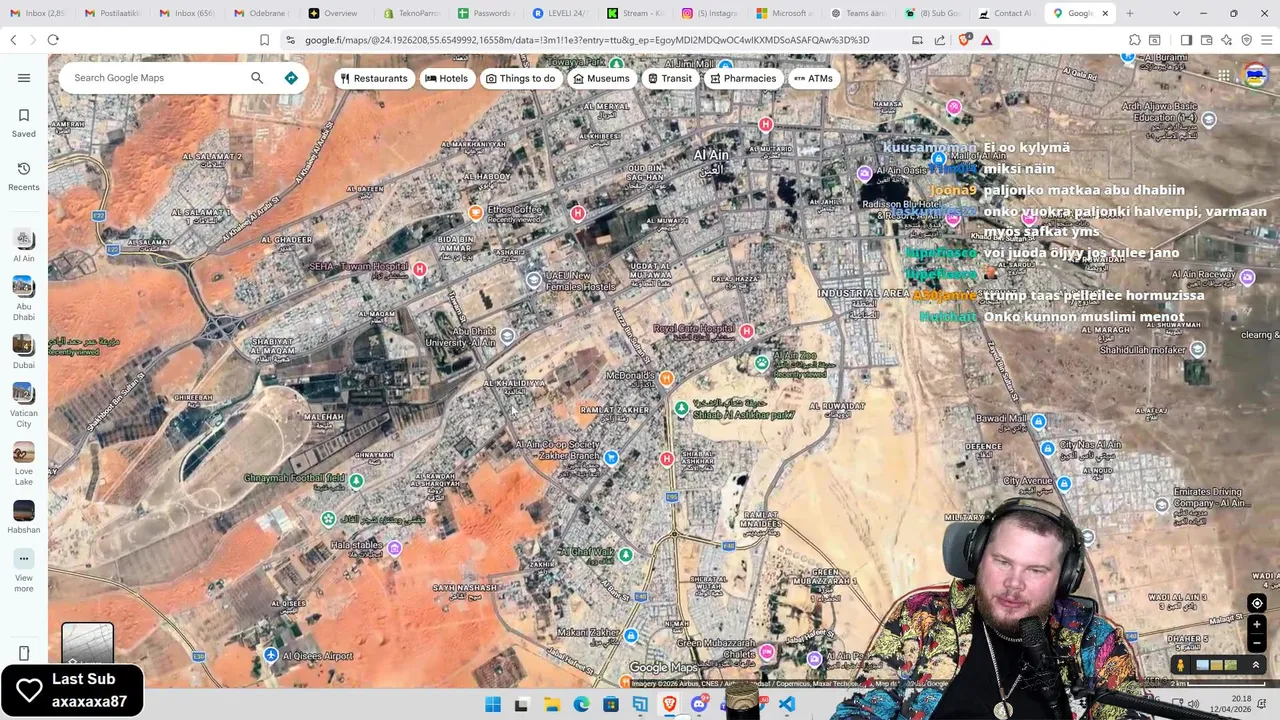Viewport: 1280px width, 720px height.
Task: Open the Ethos Coffee pin
Action: [476, 212]
